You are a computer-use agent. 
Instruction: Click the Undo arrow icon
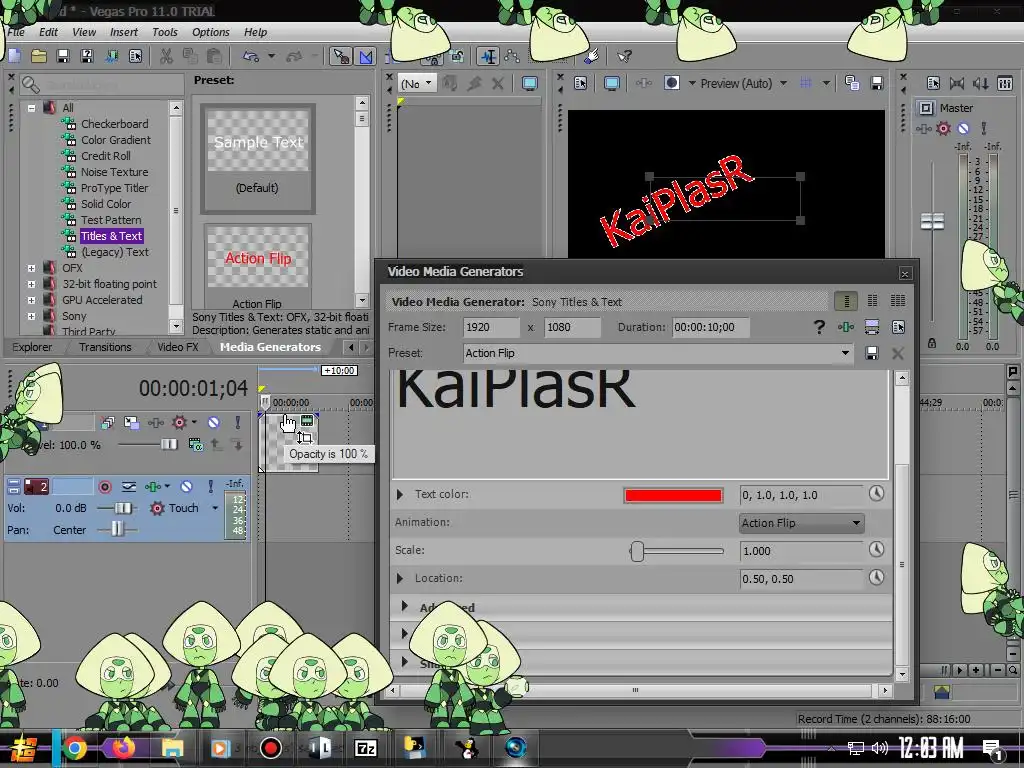251,56
